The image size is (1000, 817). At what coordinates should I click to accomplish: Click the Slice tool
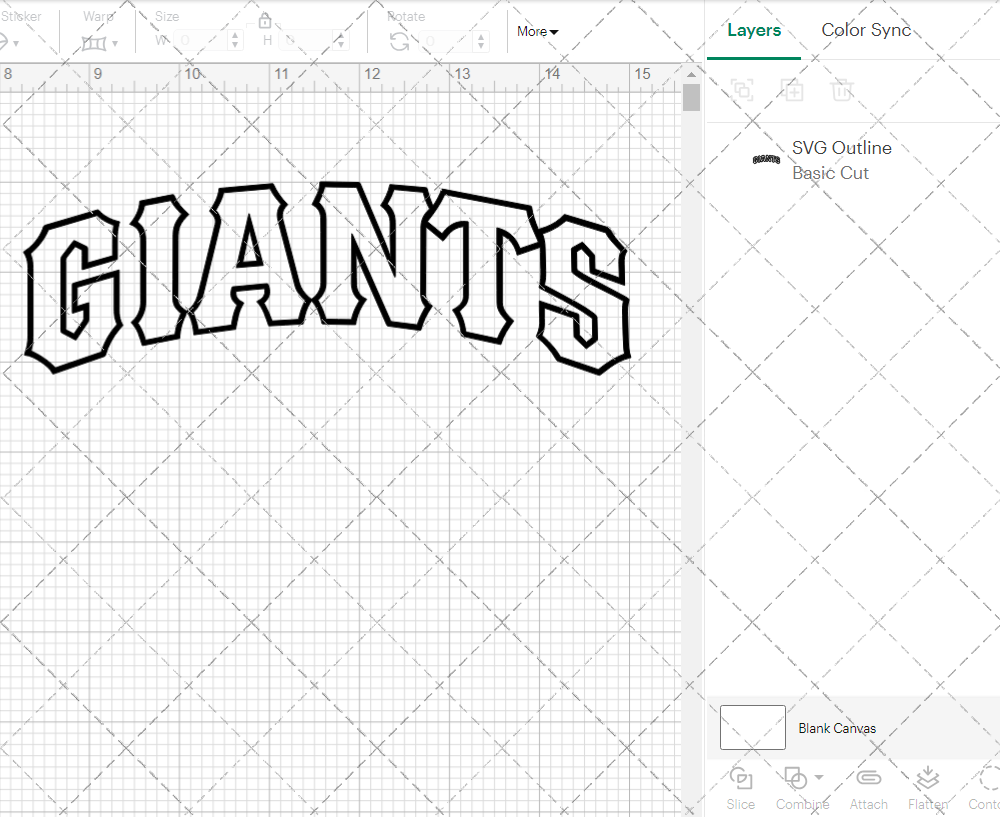(740, 788)
